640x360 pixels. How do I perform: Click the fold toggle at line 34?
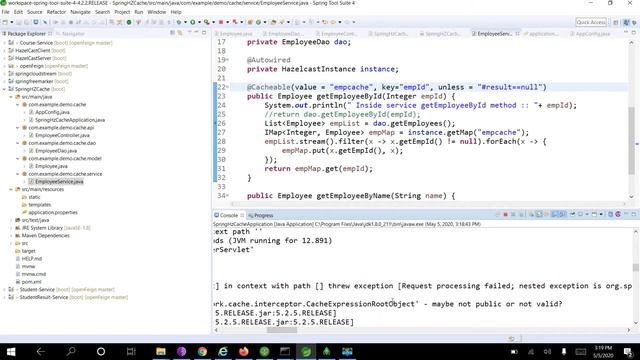[228, 196]
